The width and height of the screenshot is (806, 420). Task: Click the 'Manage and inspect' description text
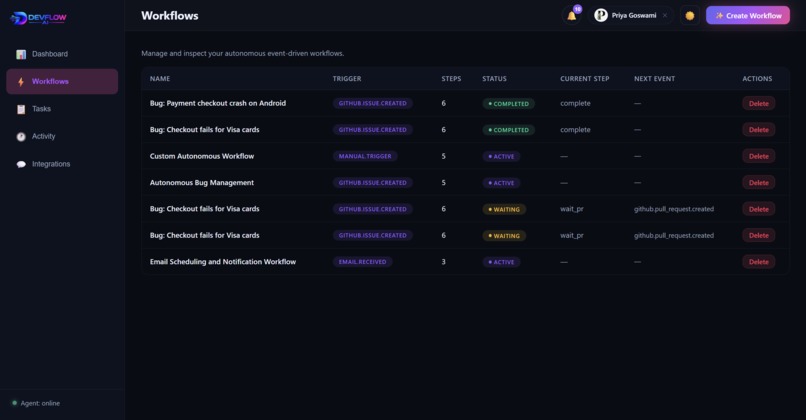243,53
